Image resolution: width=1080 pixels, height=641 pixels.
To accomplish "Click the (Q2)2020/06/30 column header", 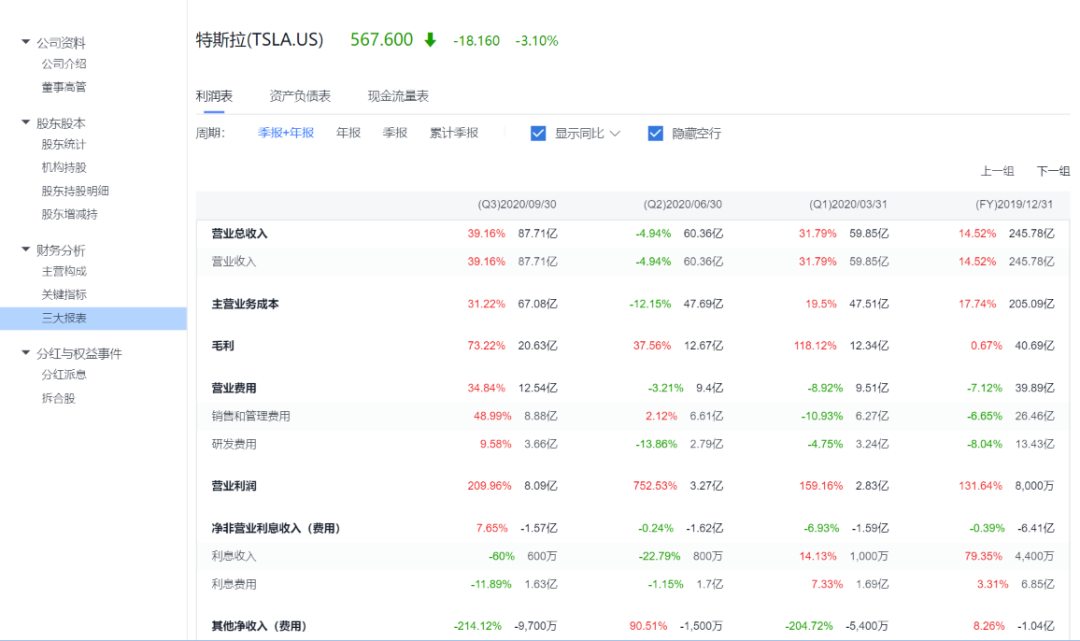I will [x=683, y=204].
